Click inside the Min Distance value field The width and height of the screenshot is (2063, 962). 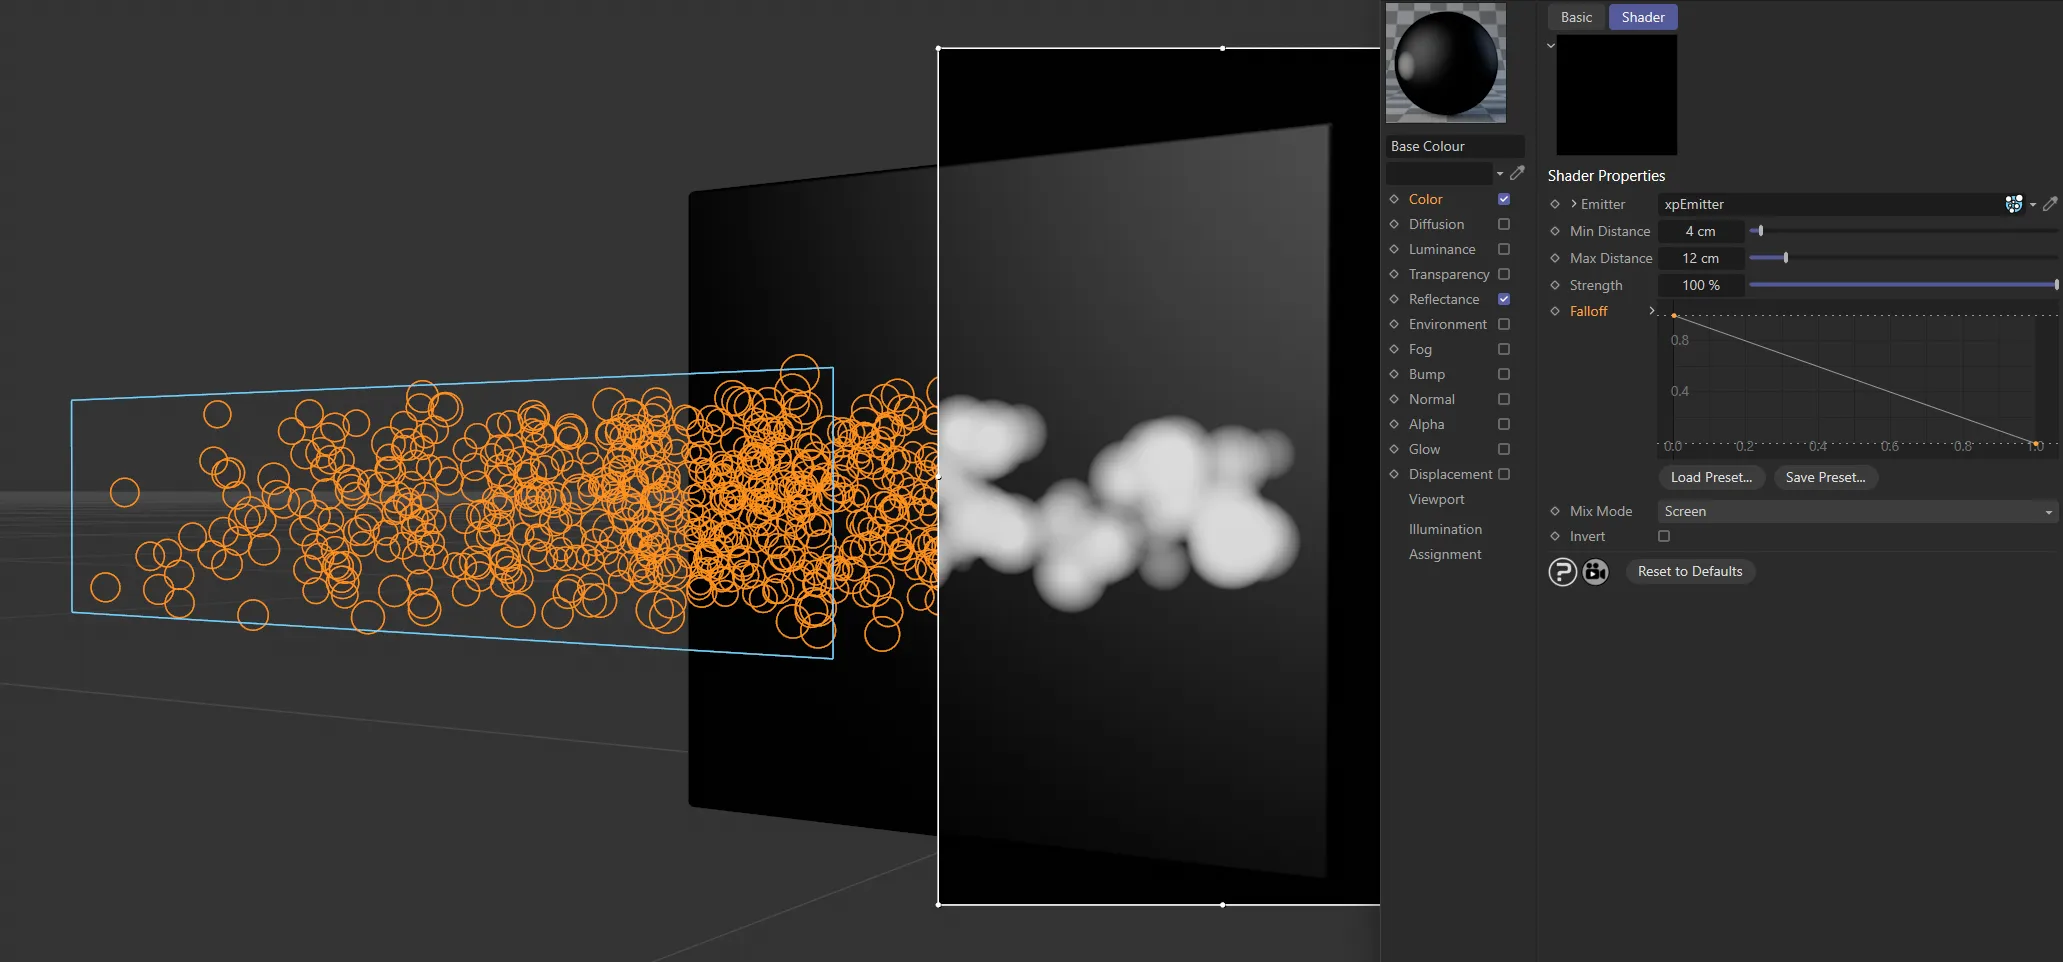tap(1700, 231)
